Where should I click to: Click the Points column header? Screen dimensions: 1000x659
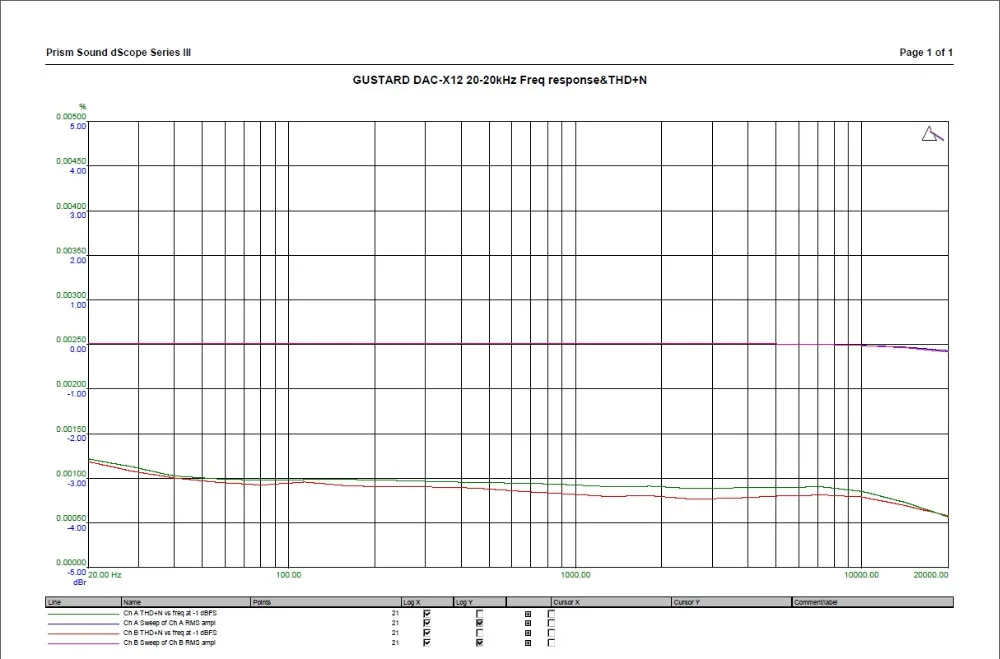pos(326,602)
